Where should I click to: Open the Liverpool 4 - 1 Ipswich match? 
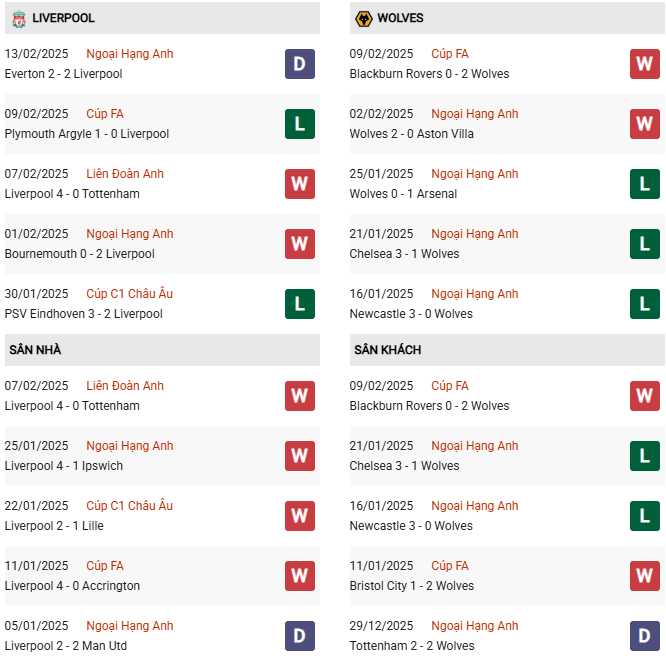[64, 466]
